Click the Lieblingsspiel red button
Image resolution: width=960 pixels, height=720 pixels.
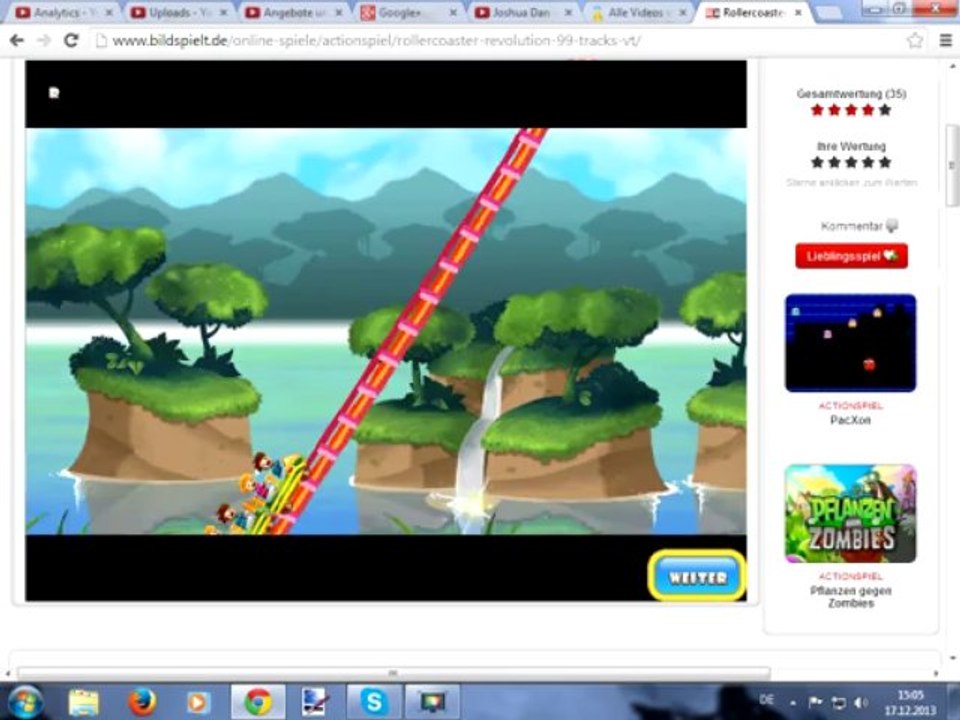coord(851,256)
